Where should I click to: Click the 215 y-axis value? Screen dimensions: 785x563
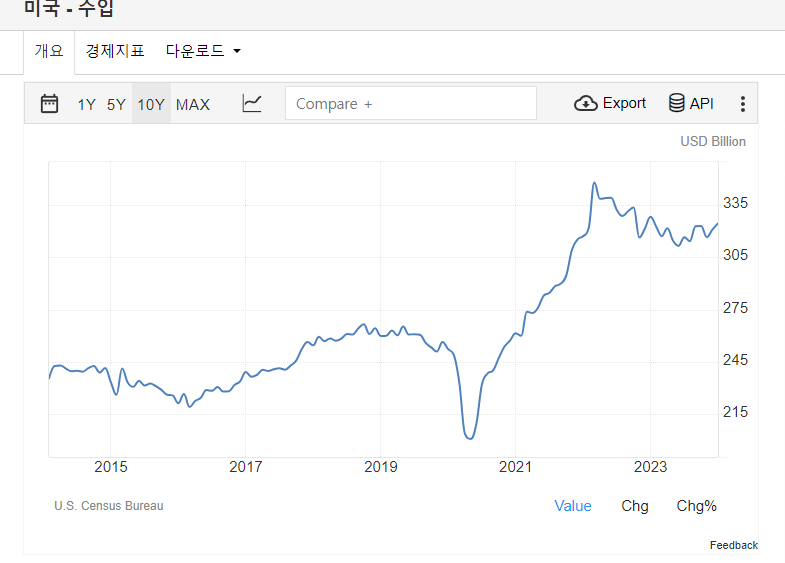tap(735, 412)
